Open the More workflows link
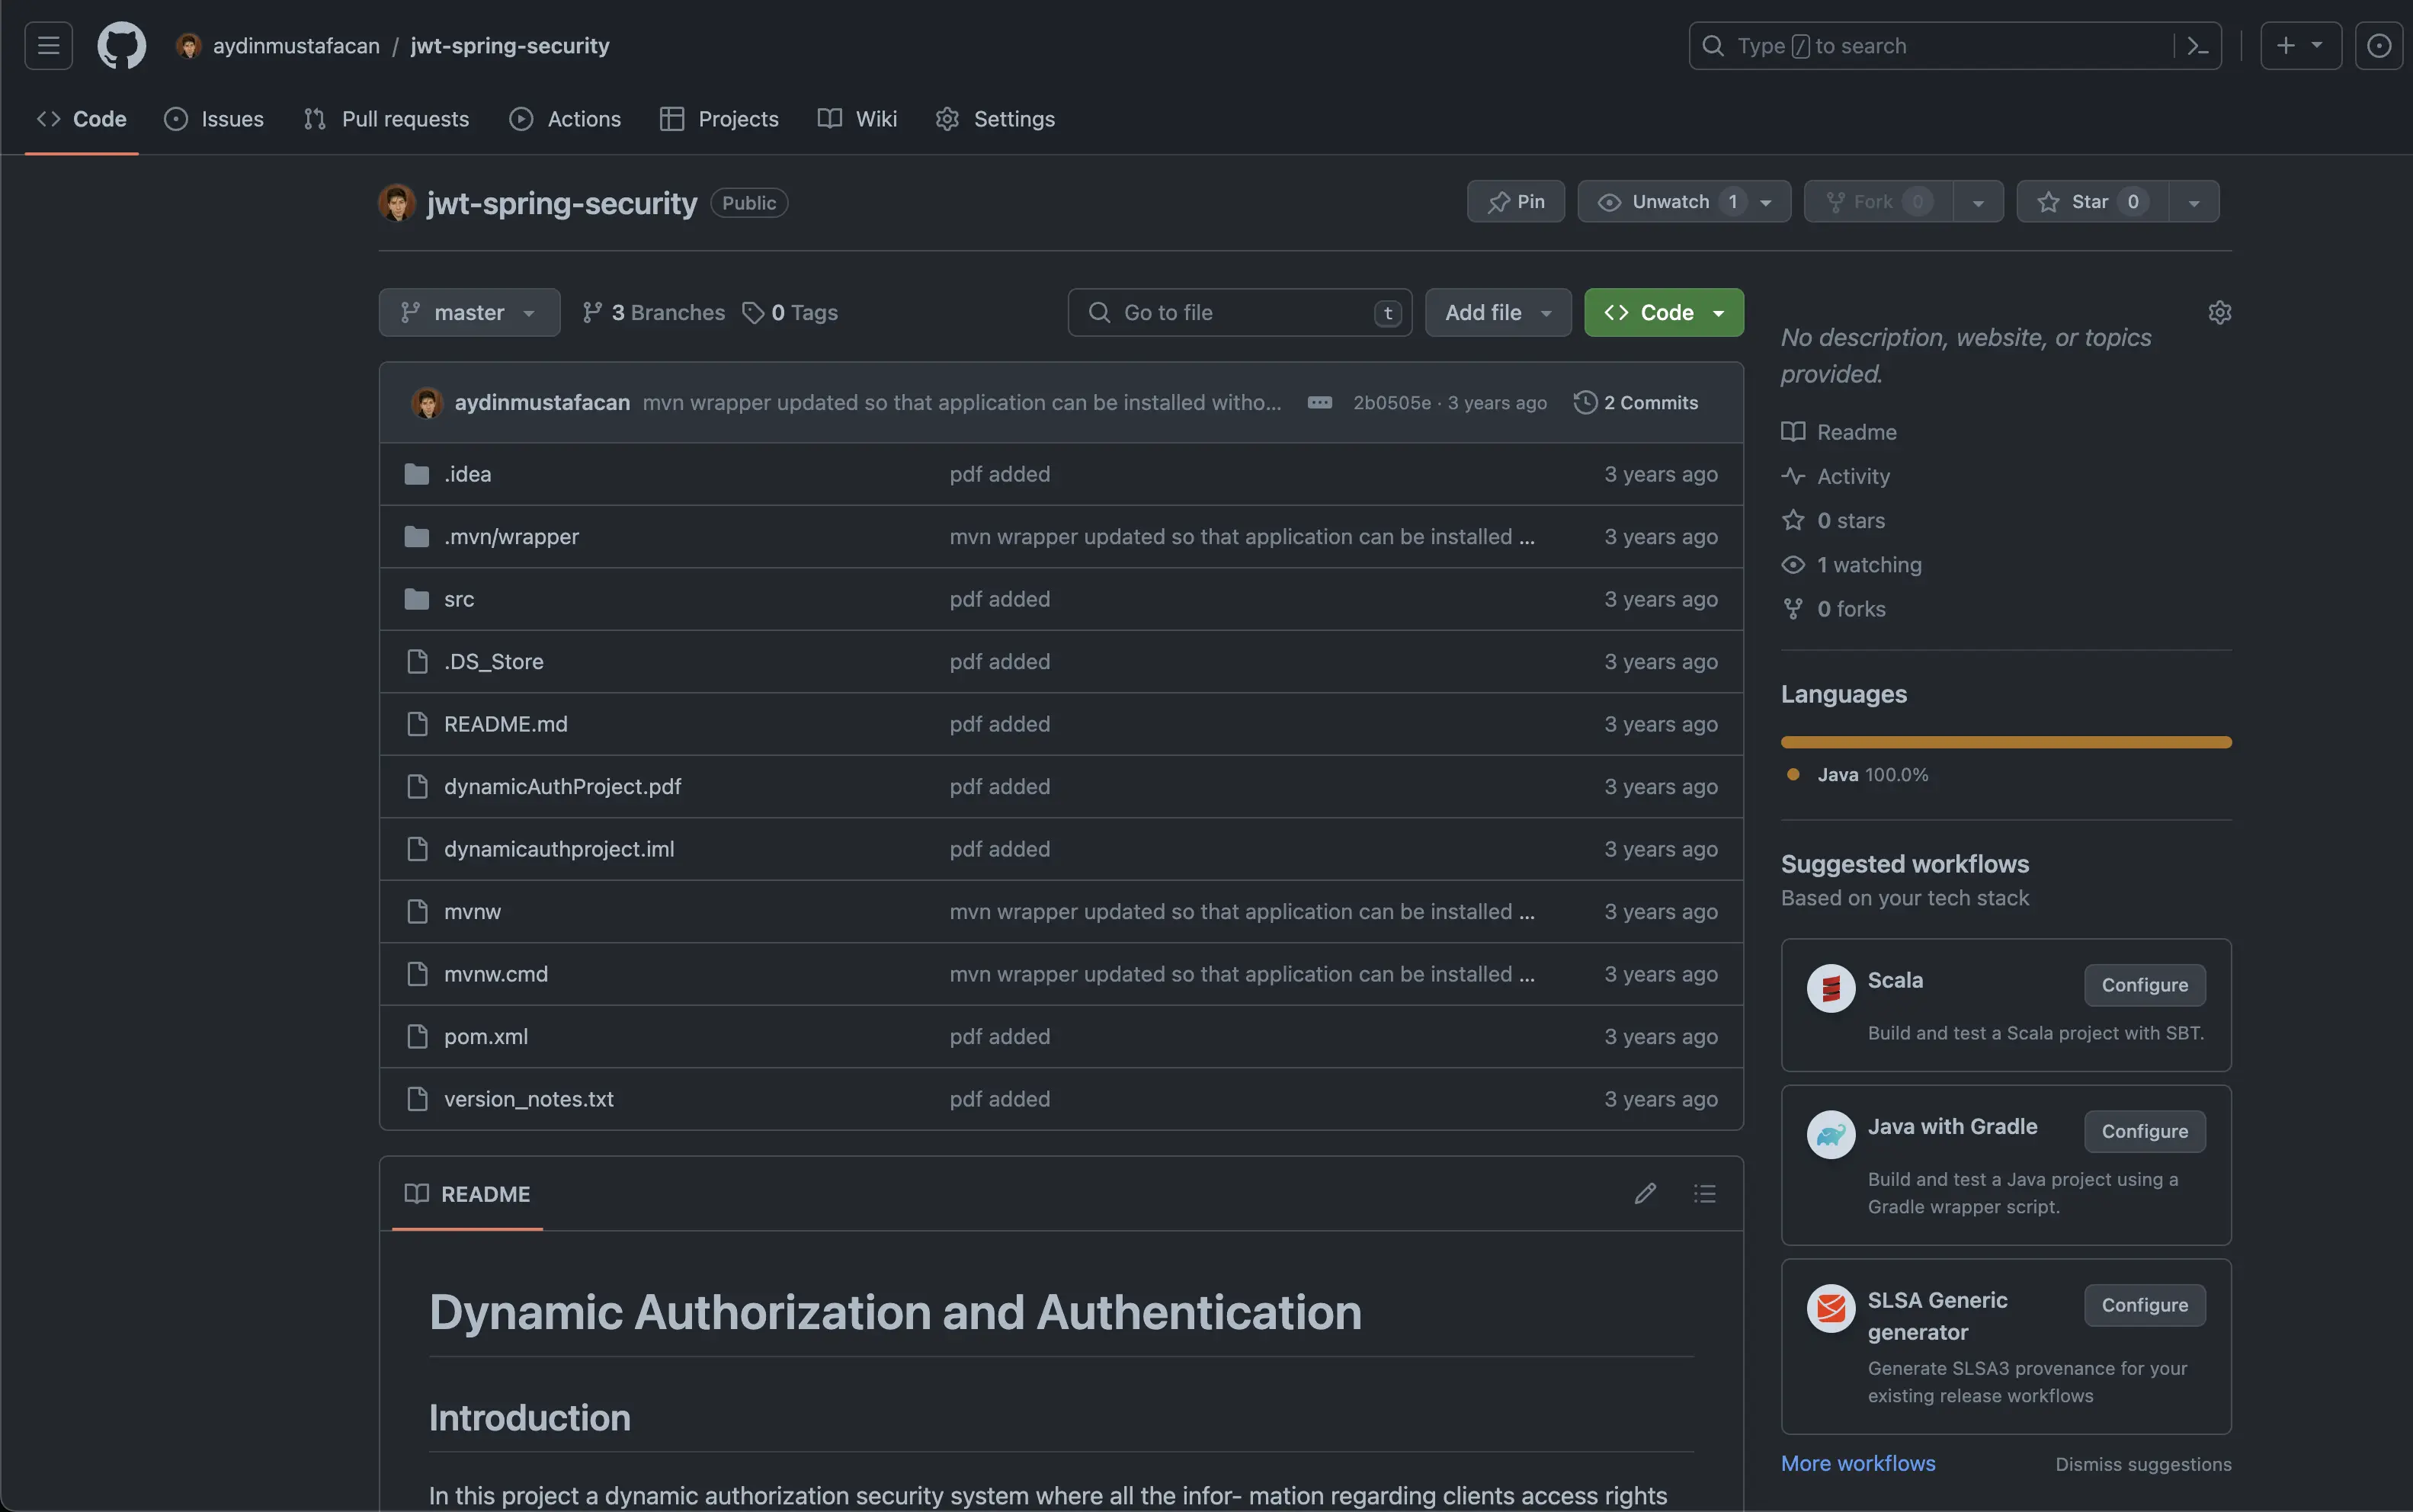The image size is (2413, 1512). pyautogui.click(x=1857, y=1463)
